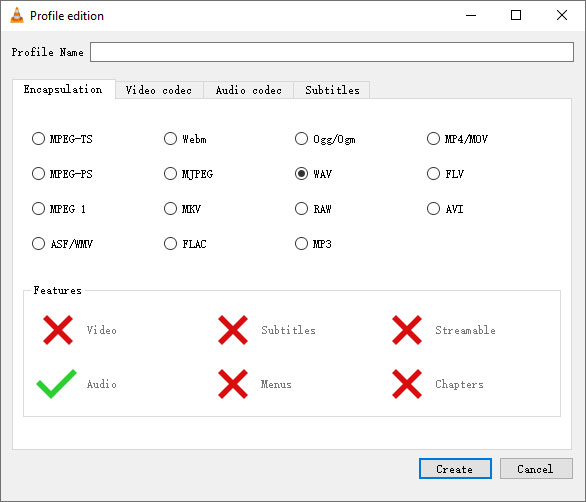Focus the Profile Name text field

click(x=332, y=52)
